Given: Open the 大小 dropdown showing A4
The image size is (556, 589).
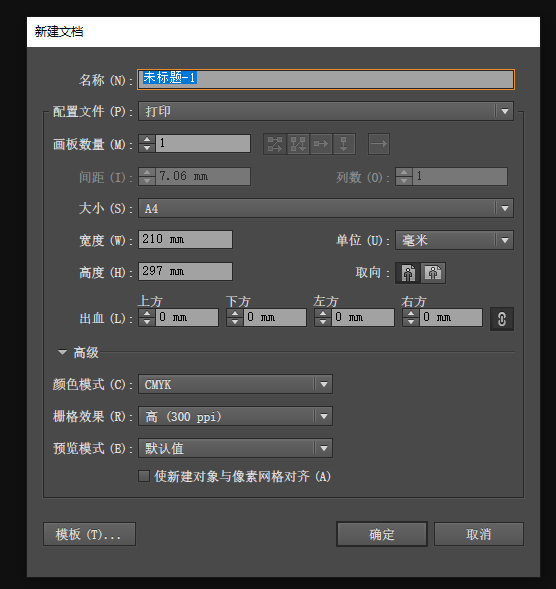Looking at the screenshot, I should coord(326,208).
